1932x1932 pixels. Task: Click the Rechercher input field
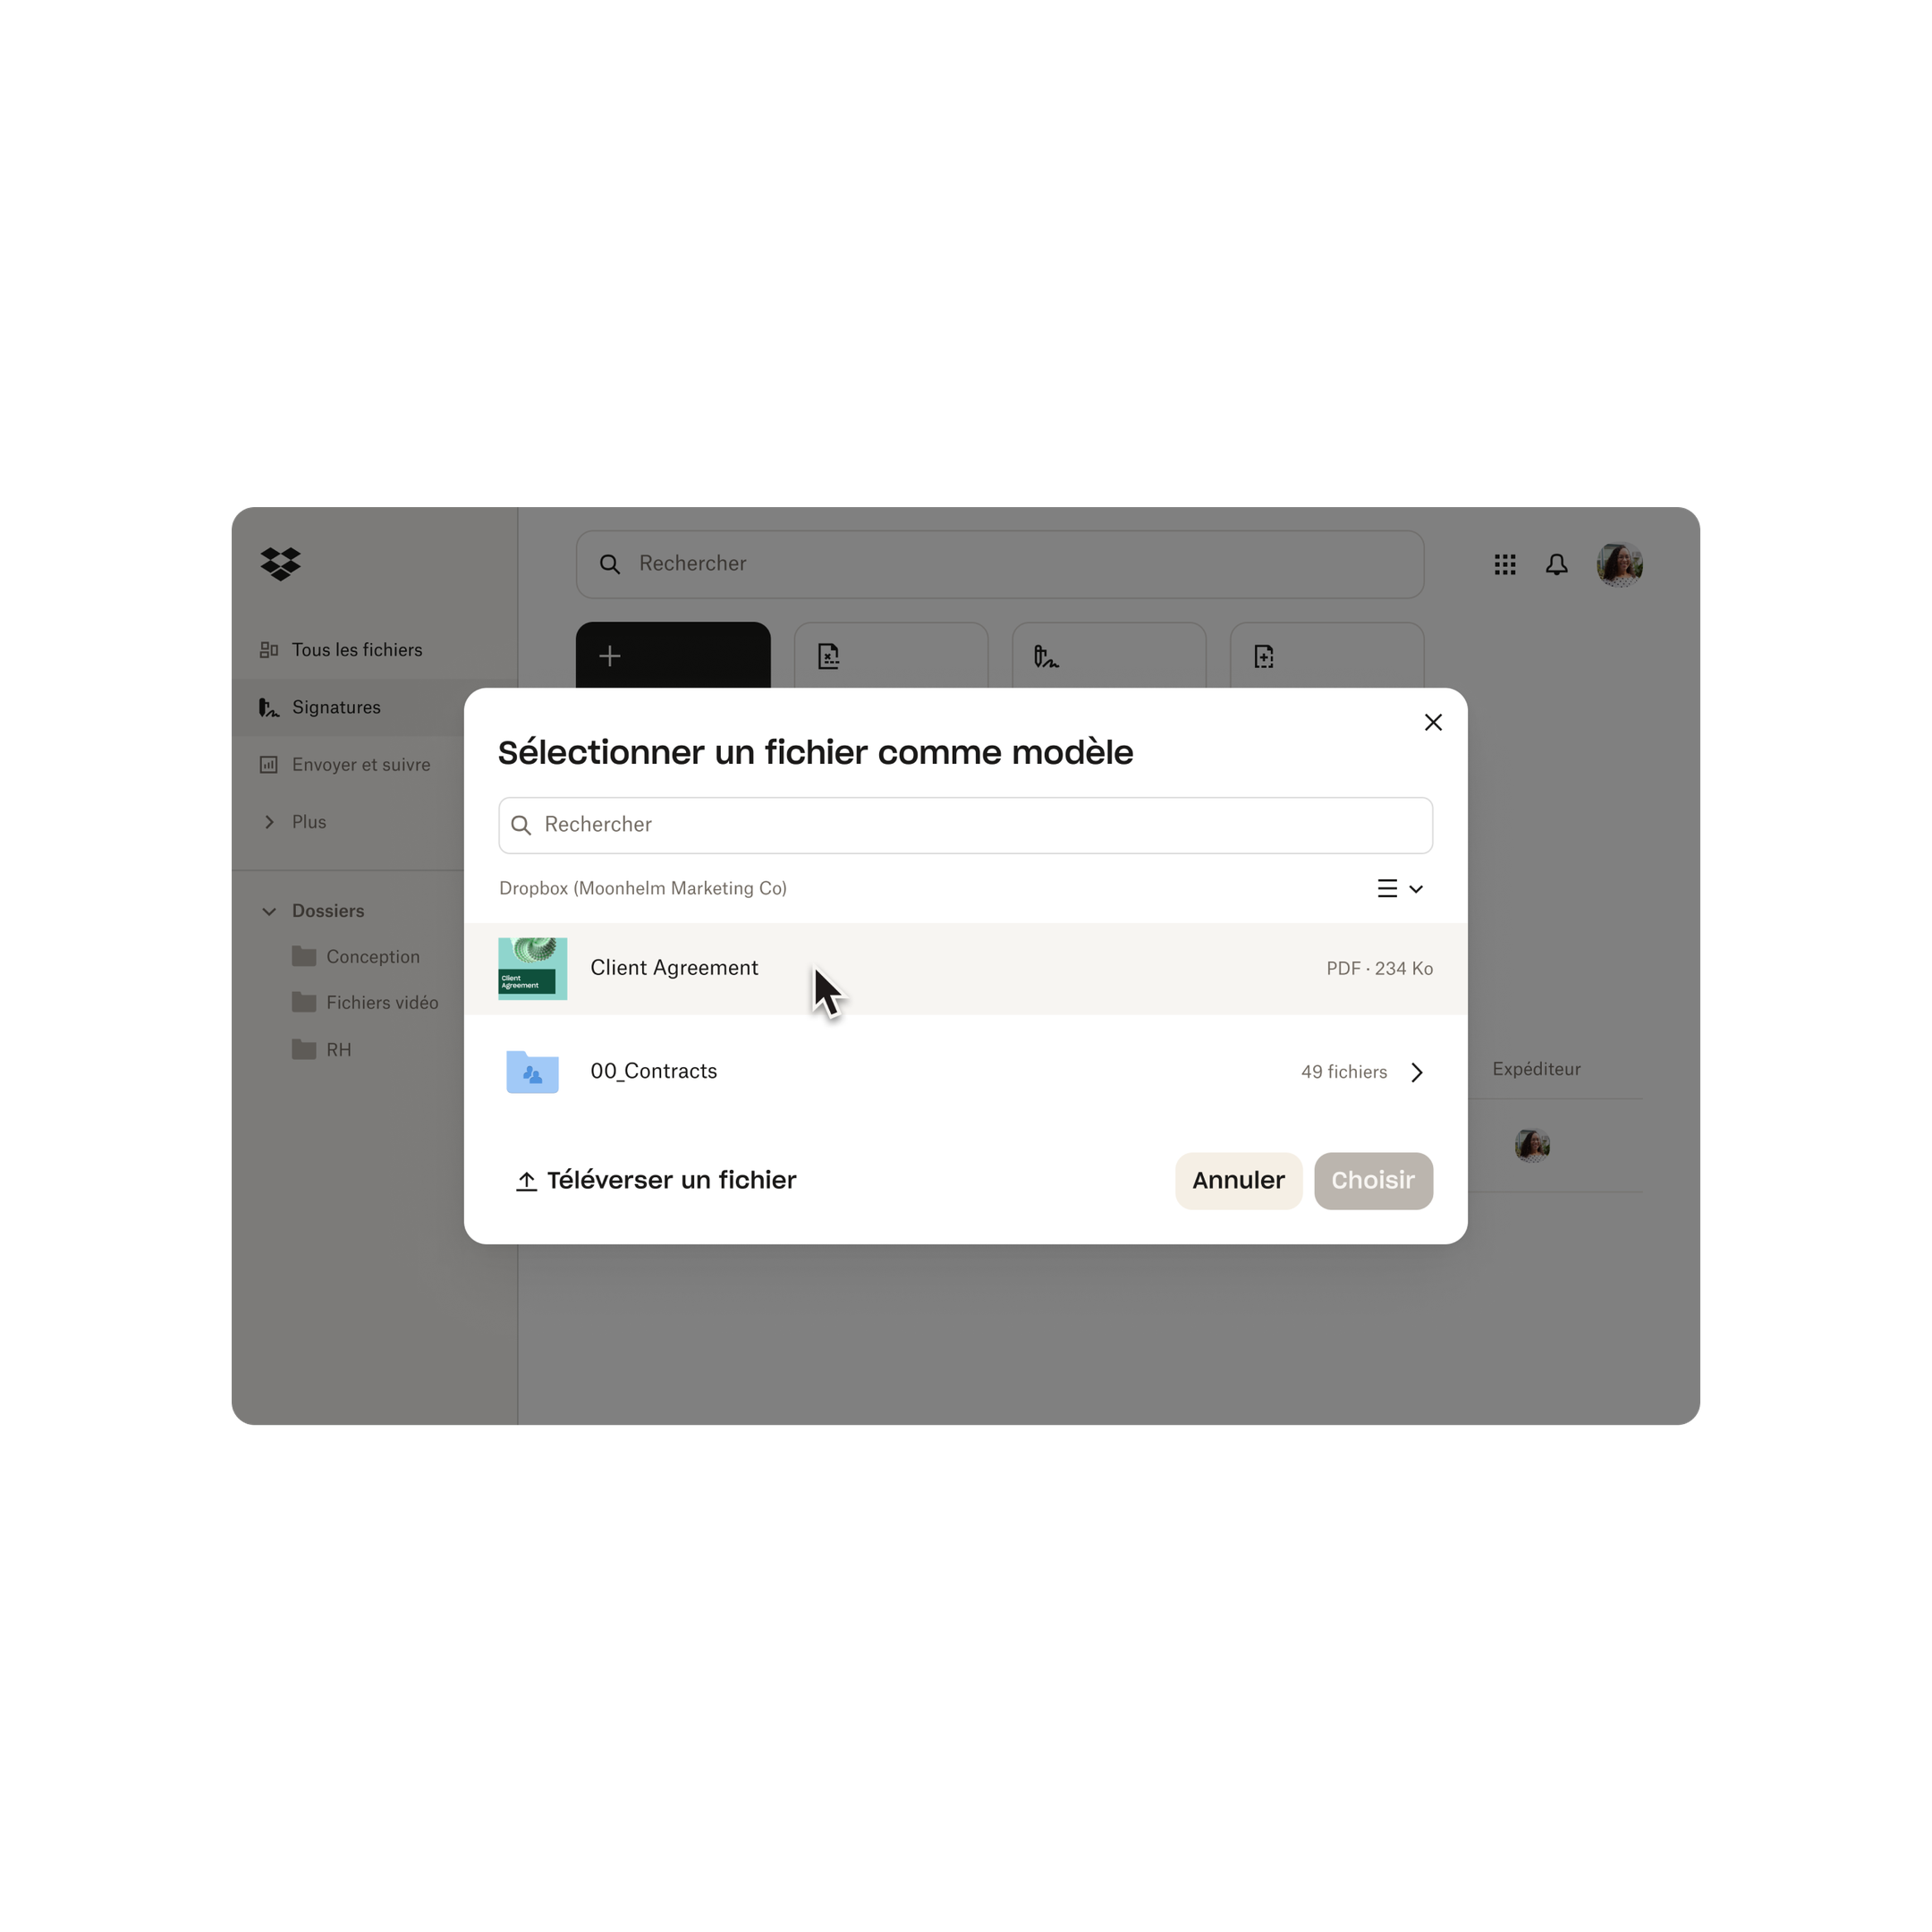(964, 823)
